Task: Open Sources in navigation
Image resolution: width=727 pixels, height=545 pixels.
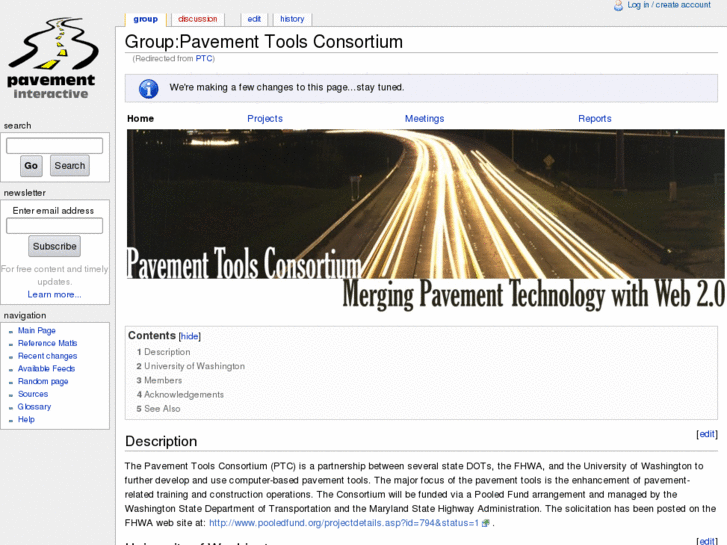Action: (x=33, y=394)
